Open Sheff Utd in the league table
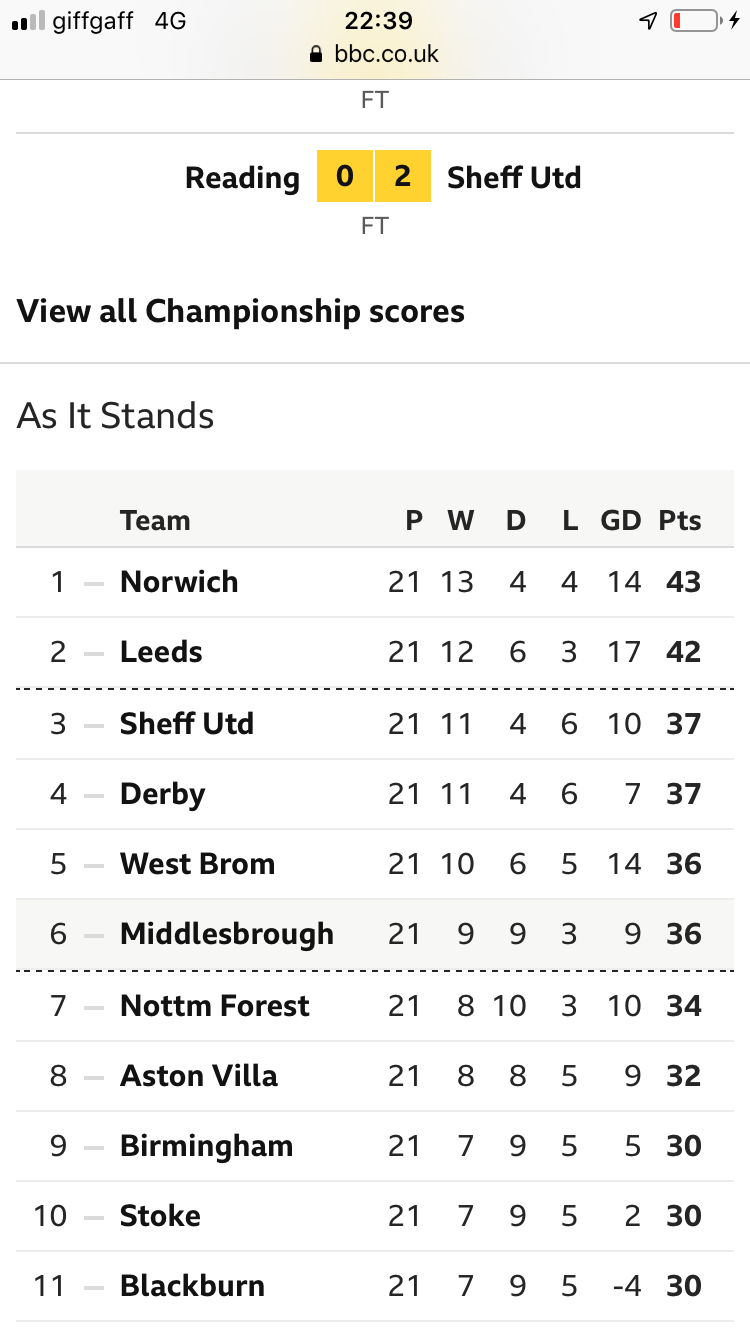 [x=187, y=724]
